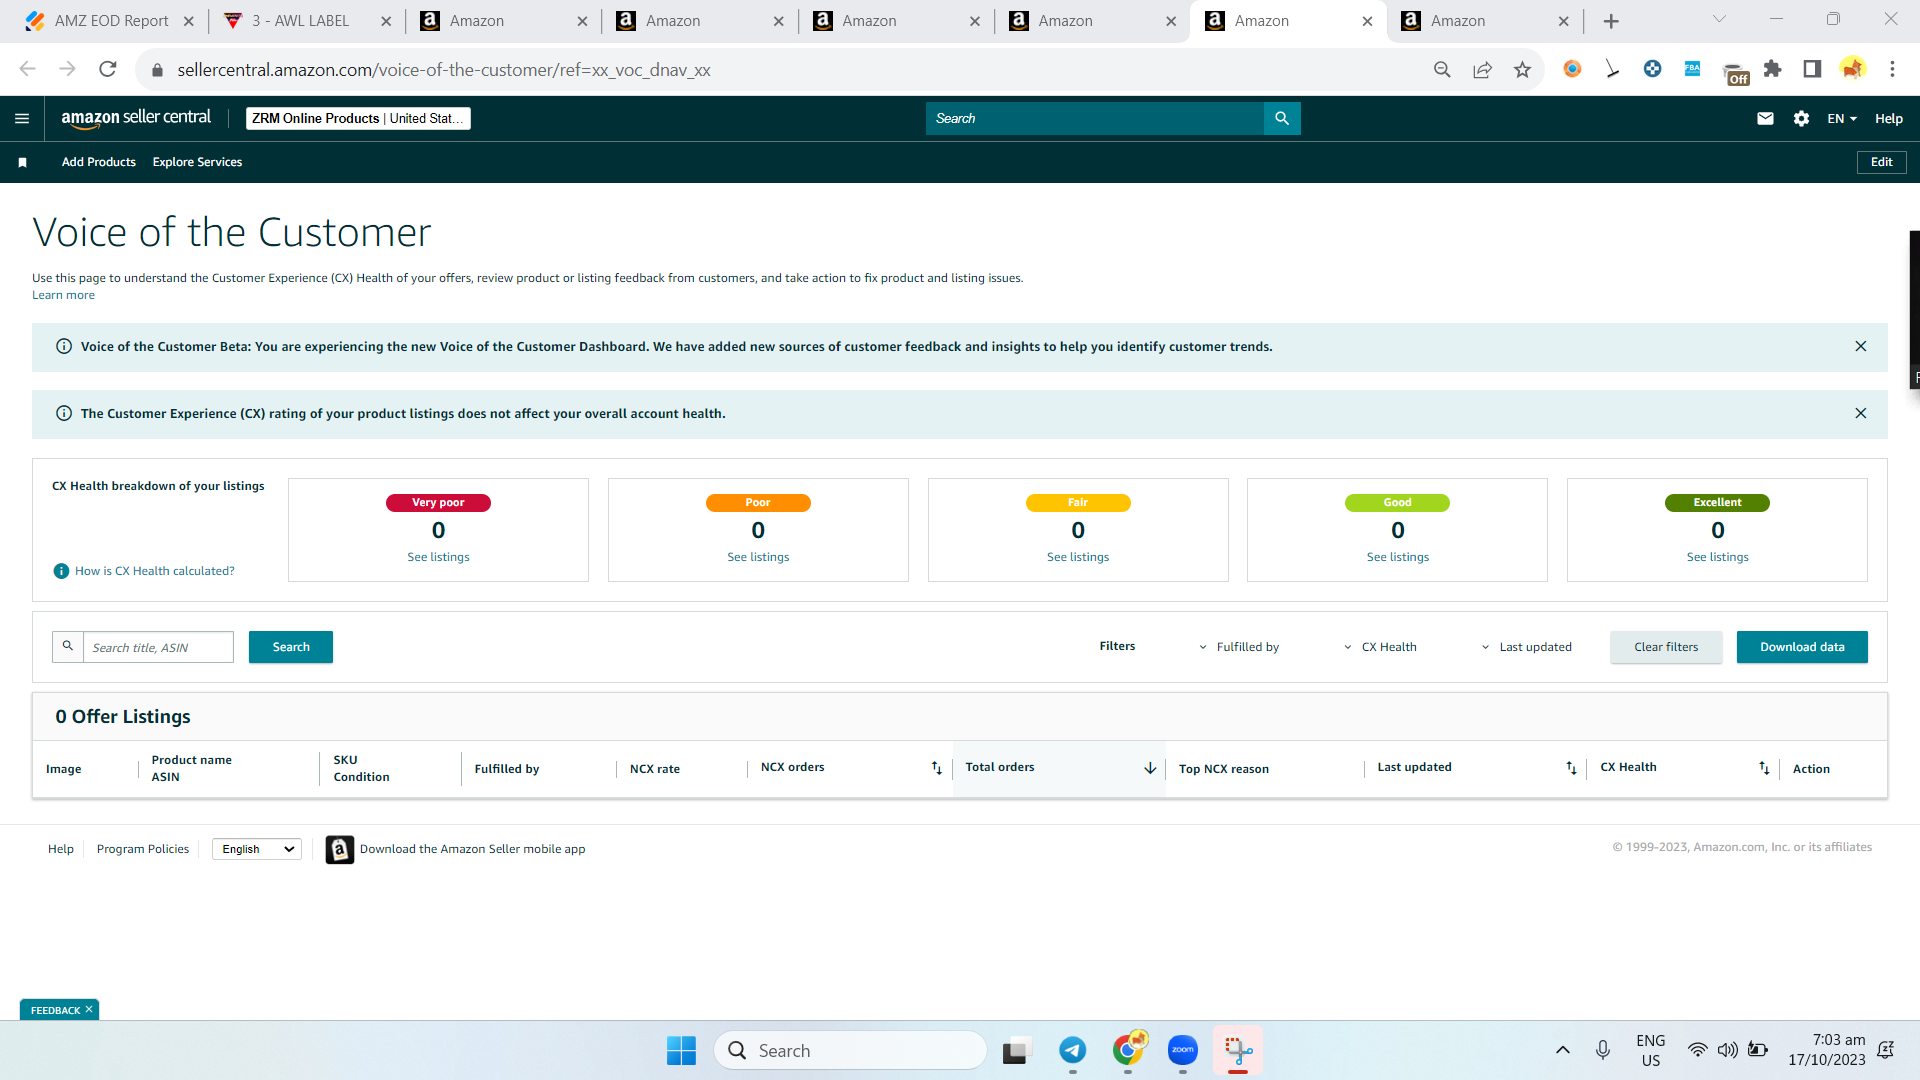See listings under Good
Screen dimensions: 1920x1080
tap(1398, 557)
